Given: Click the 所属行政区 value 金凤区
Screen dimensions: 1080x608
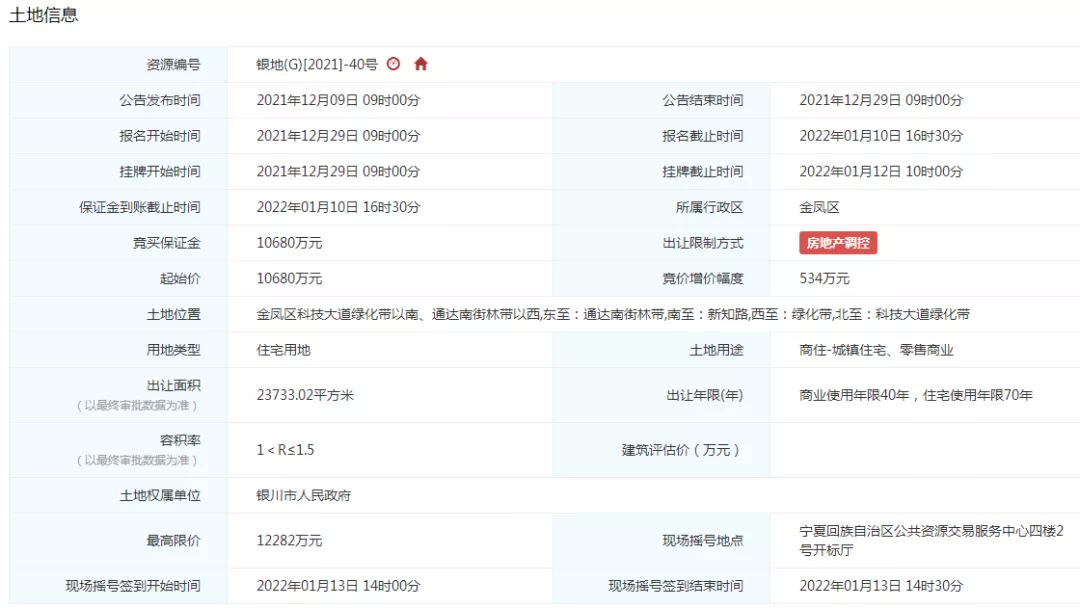Looking at the screenshot, I should point(819,207).
